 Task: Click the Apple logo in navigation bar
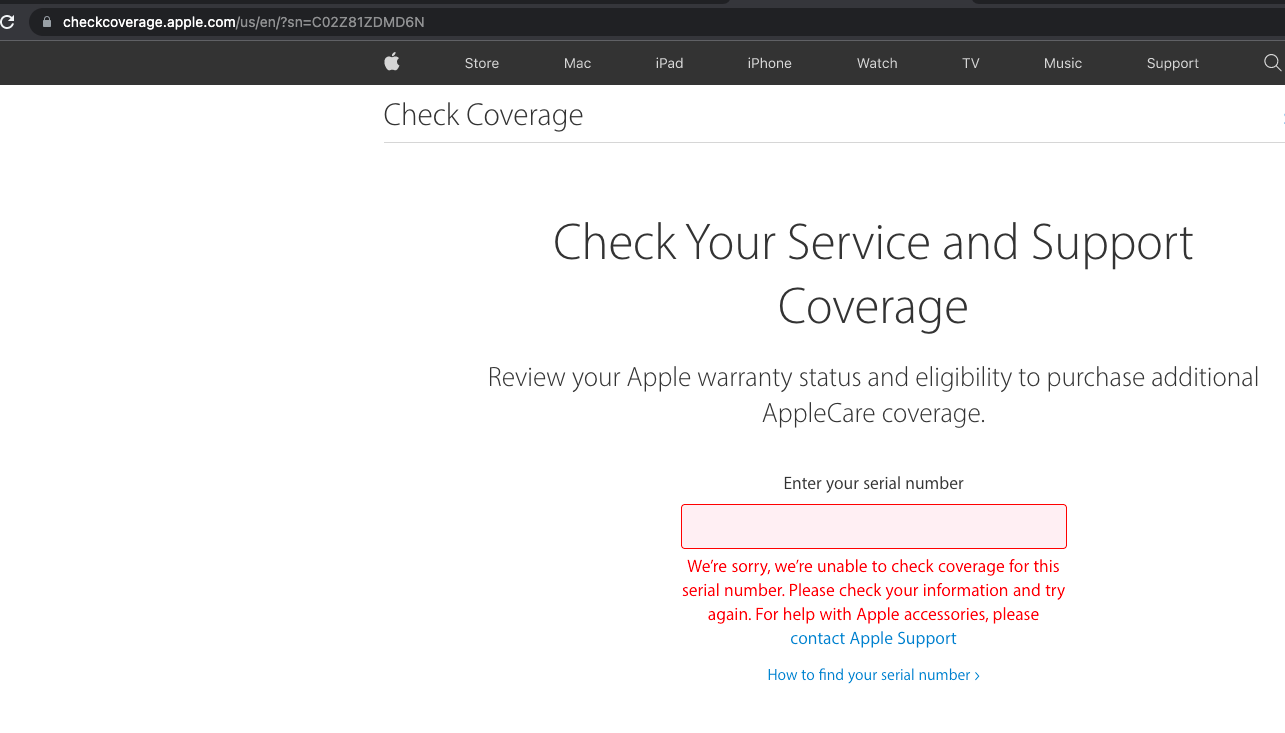pos(392,63)
